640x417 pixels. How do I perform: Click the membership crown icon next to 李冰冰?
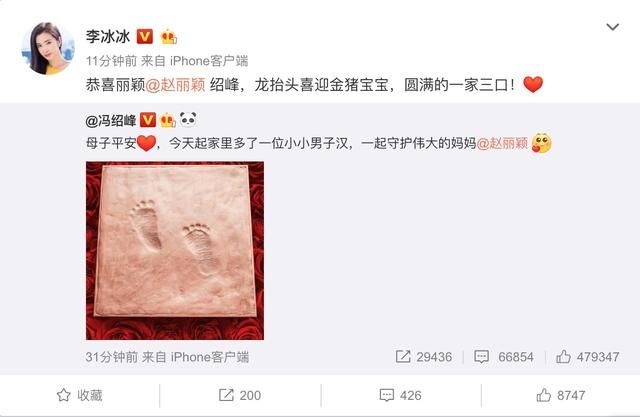[169, 37]
